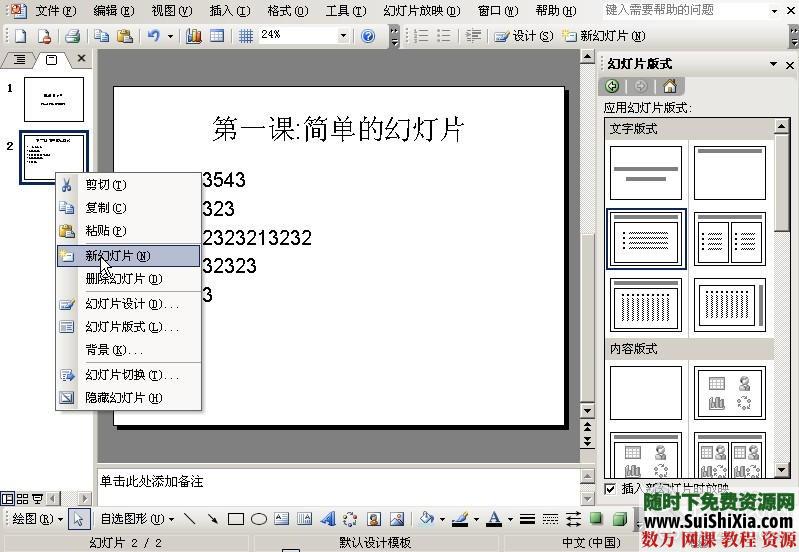Open the 自选图形(U) AutoShapes dropdown
This screenshot has height=552, width=799.
pyautogui.click(x=137, y=519)
